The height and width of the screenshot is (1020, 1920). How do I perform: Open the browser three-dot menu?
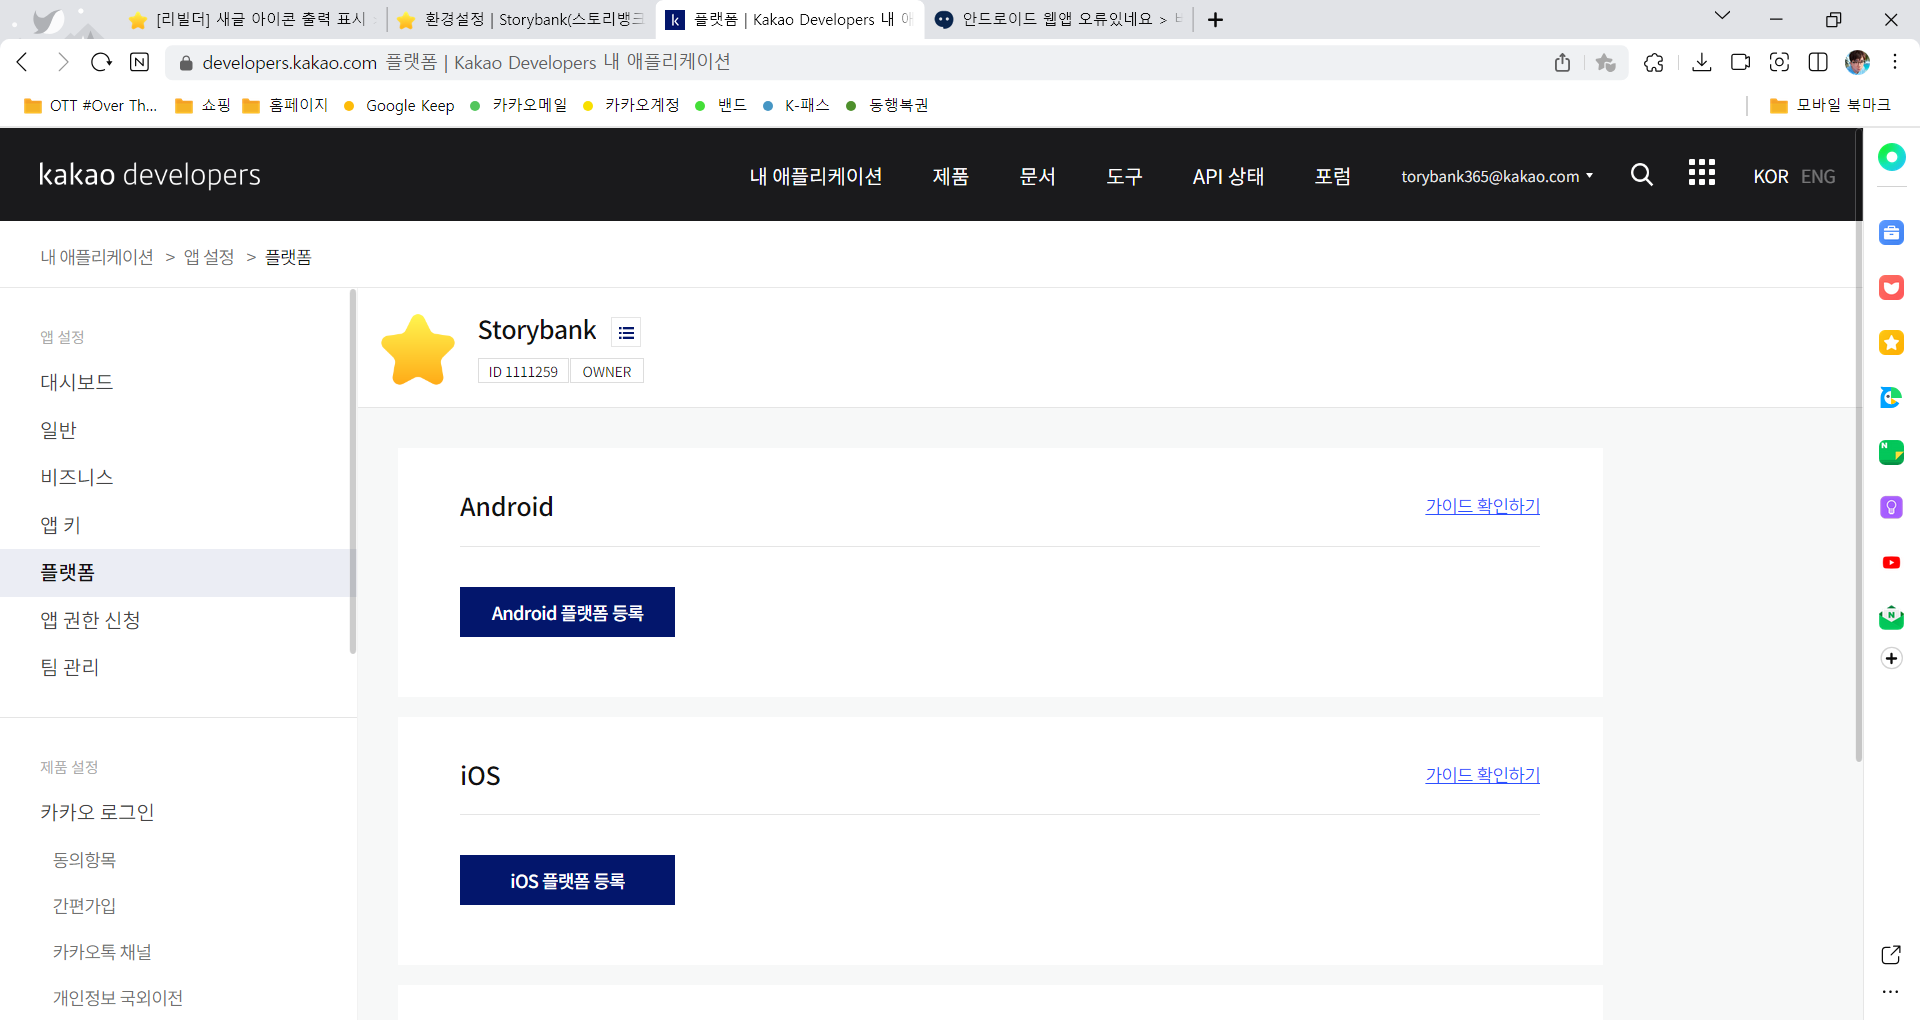click(x=1894, y=62)
